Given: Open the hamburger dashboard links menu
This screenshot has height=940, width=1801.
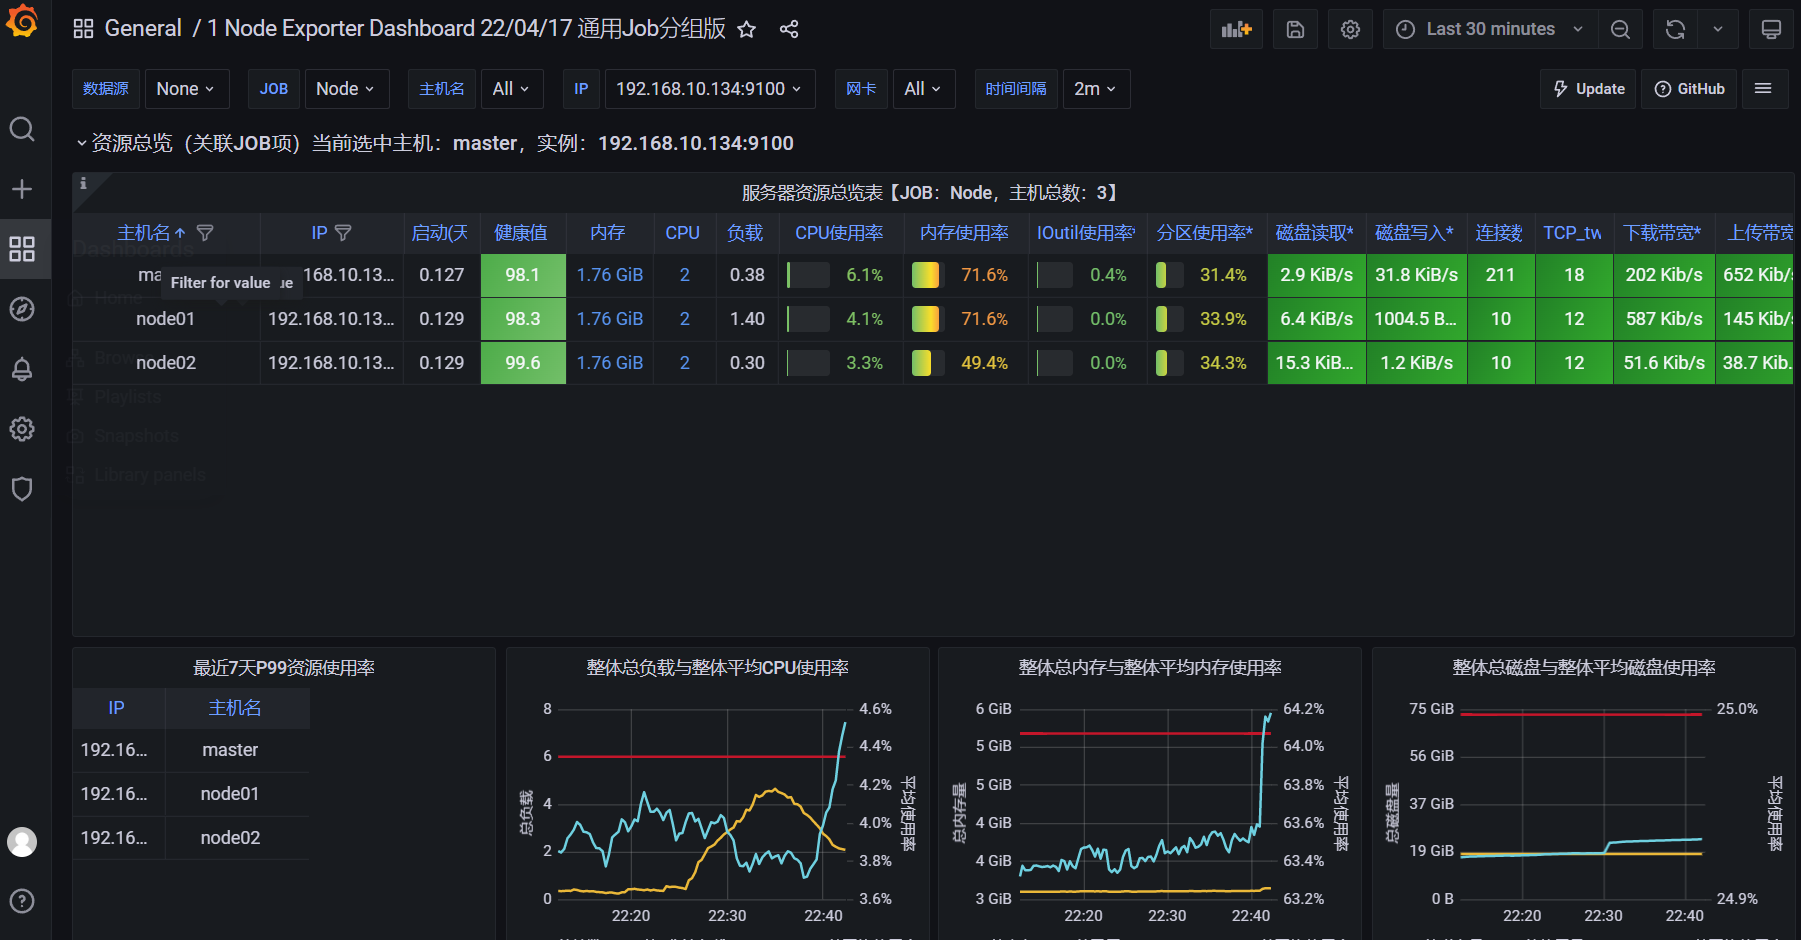Looking at the screenshot, I should (1763, 89).
